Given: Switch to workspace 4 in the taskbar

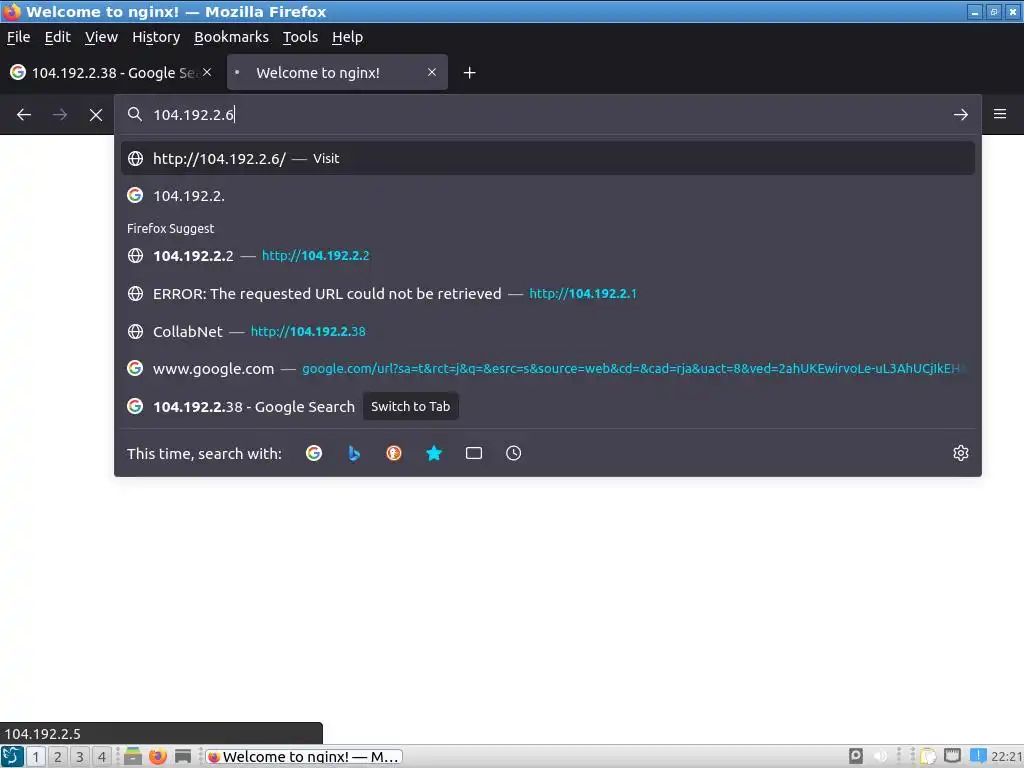Looking at the screenshot, I should [x=101, y=757].
